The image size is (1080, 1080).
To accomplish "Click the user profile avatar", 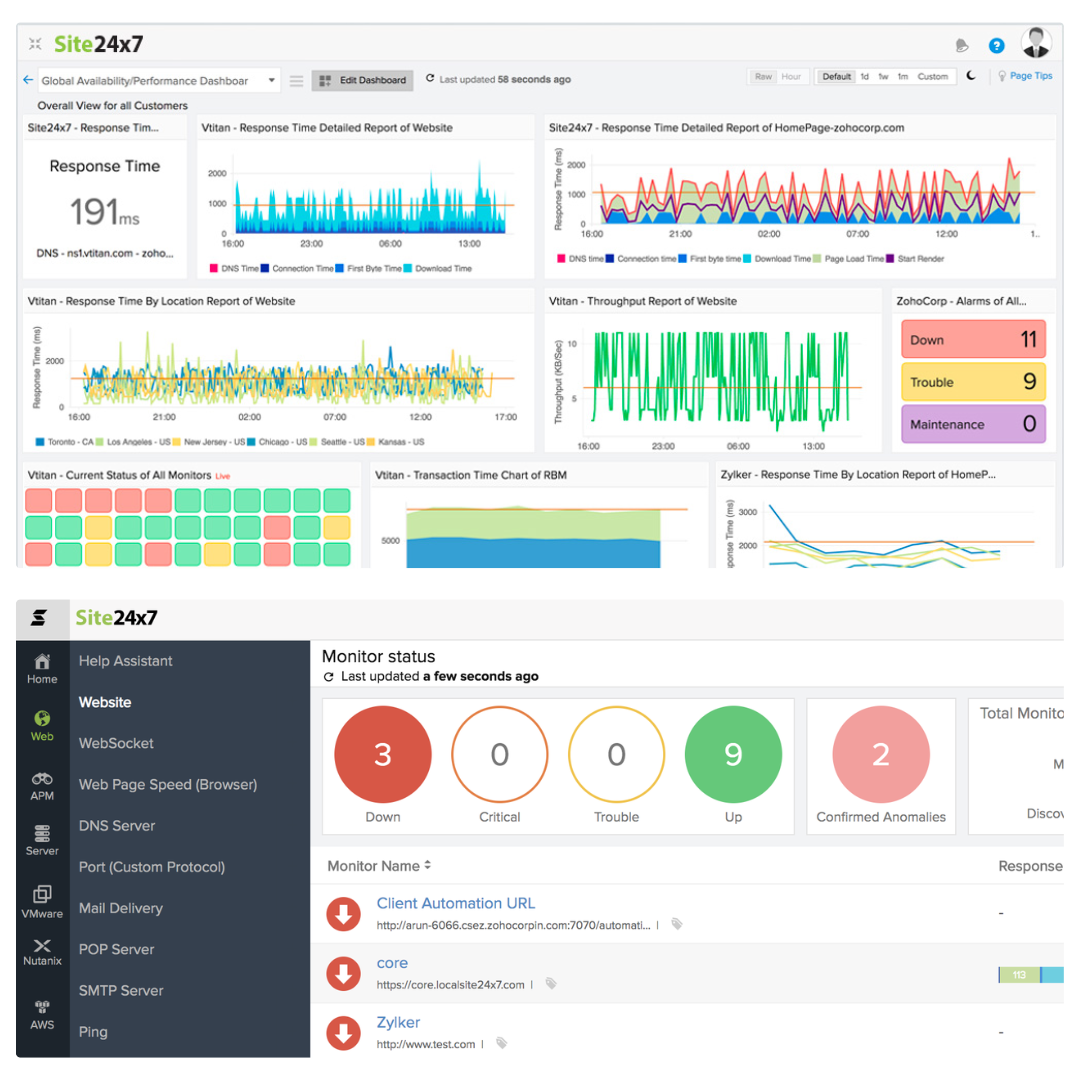I will click(x=1035, y=44).
